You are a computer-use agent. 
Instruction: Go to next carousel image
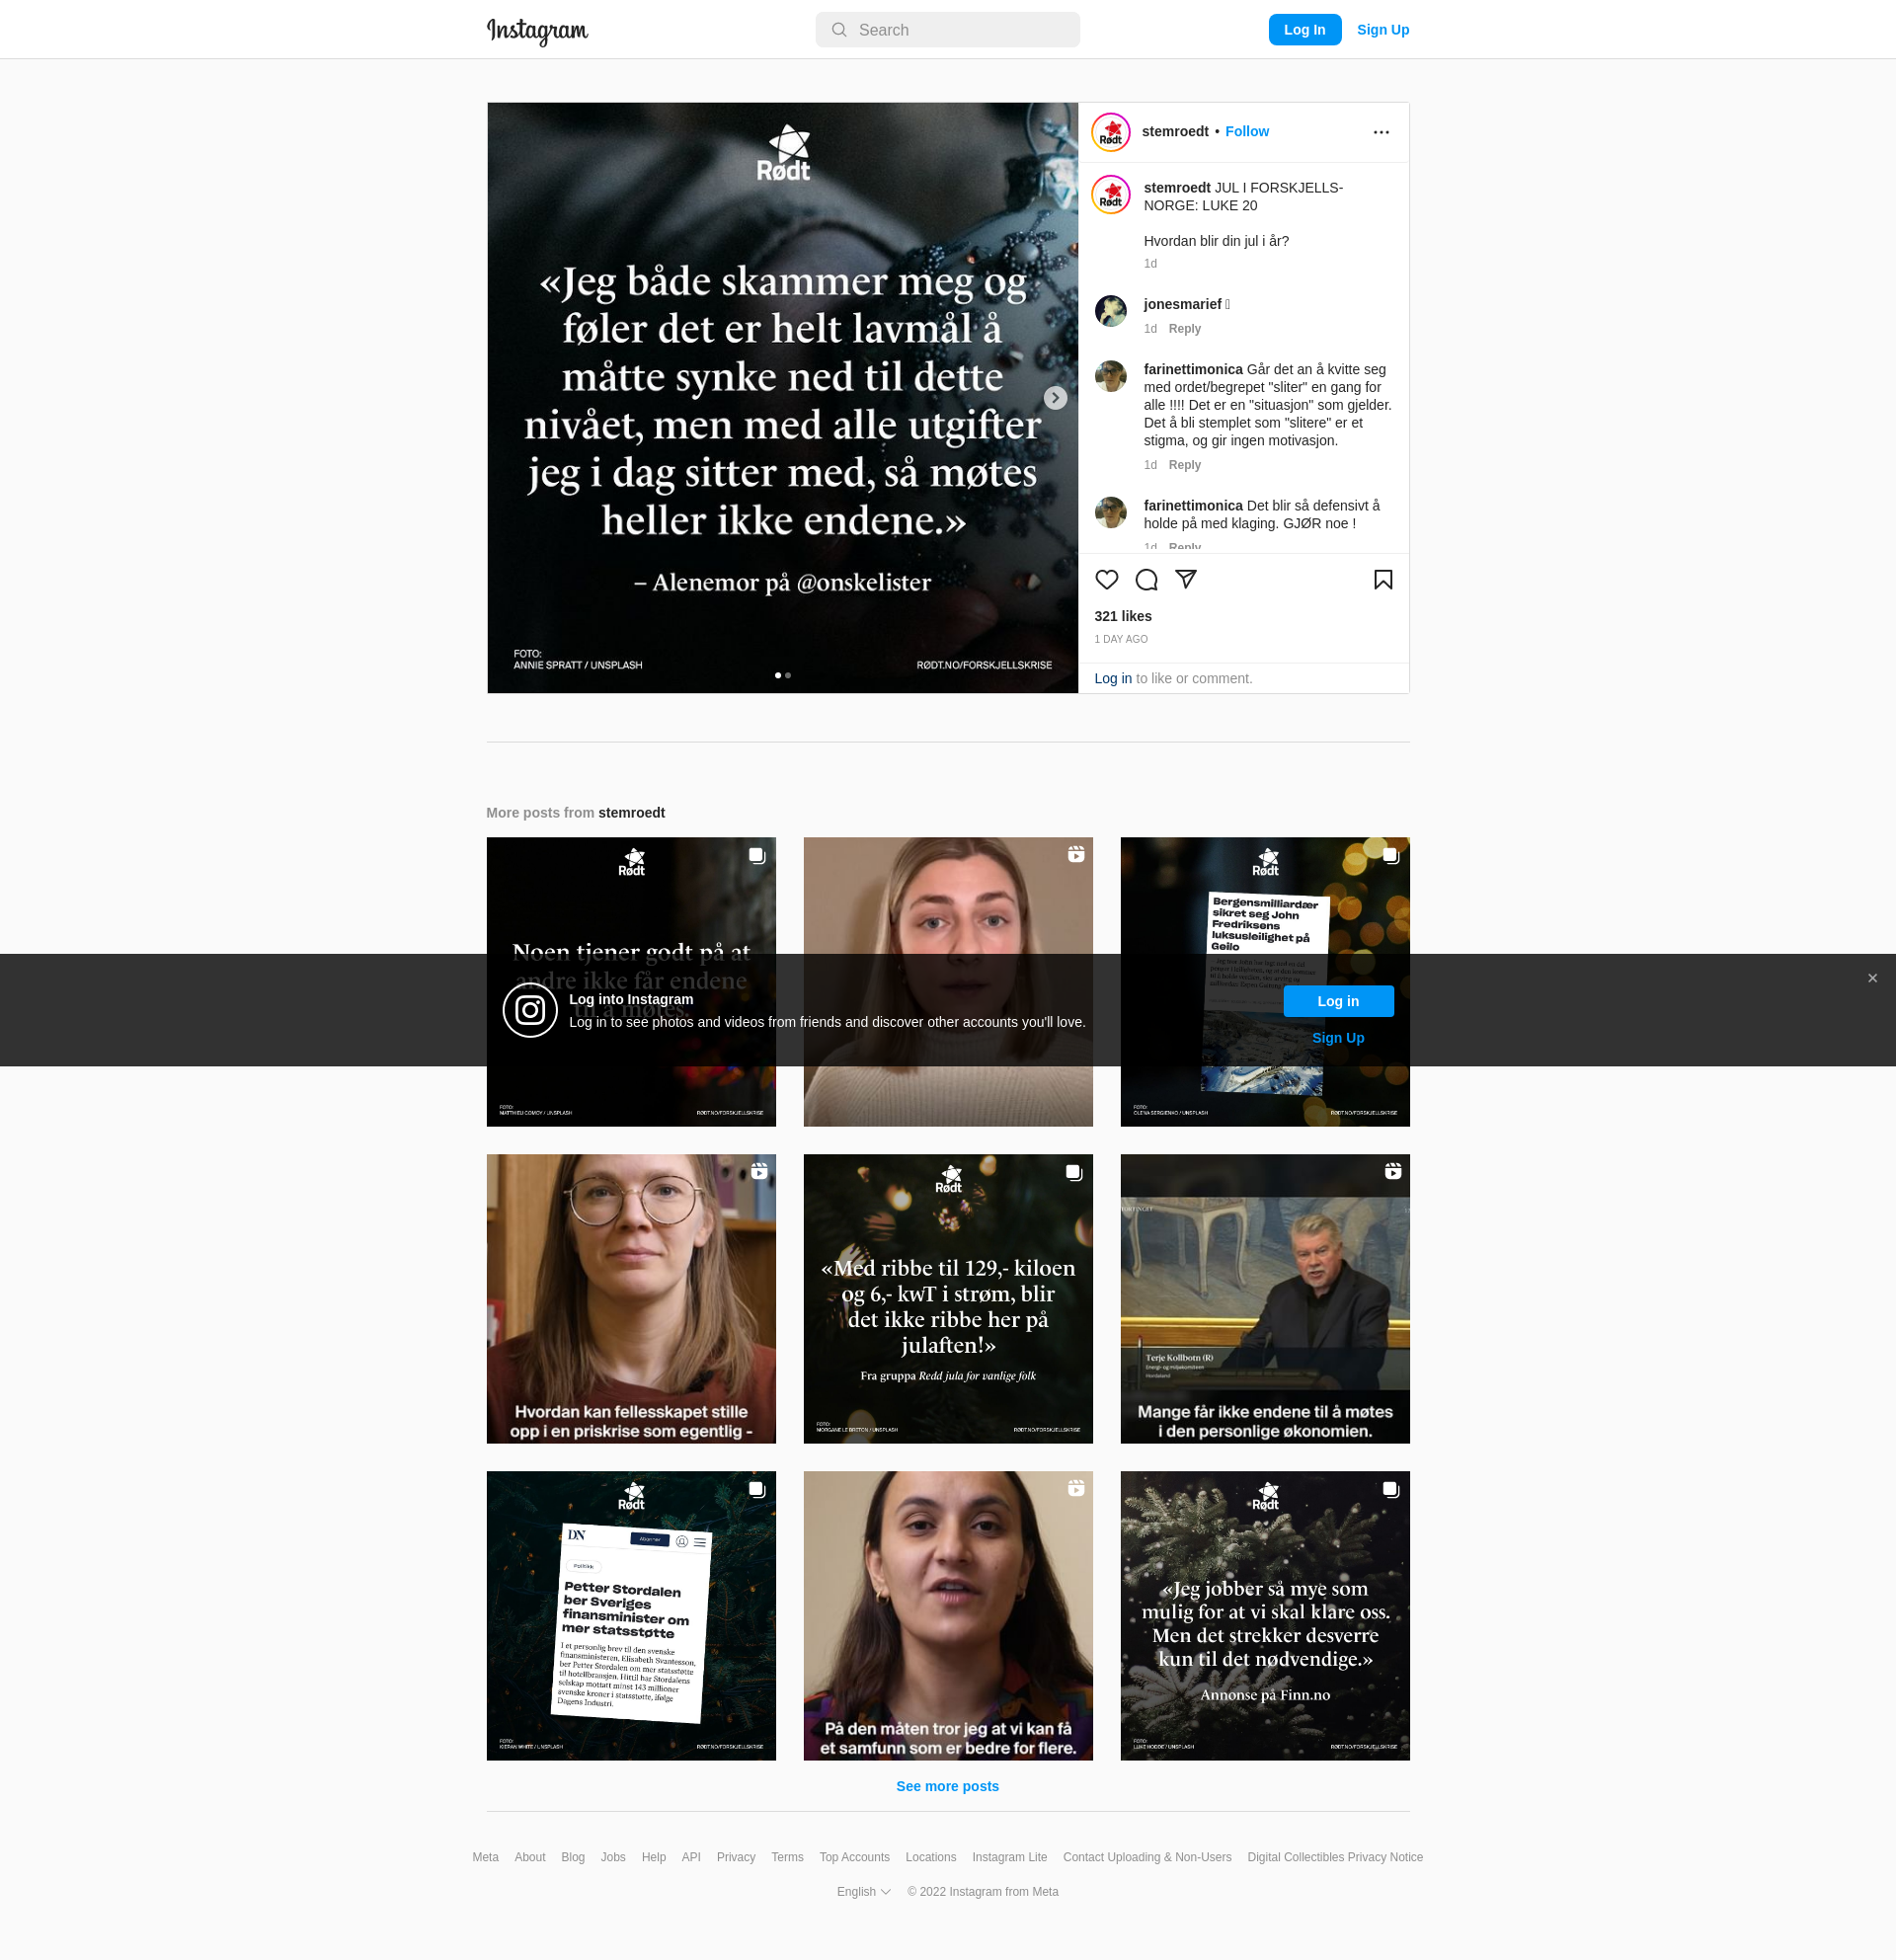(x=1055, y=398)
